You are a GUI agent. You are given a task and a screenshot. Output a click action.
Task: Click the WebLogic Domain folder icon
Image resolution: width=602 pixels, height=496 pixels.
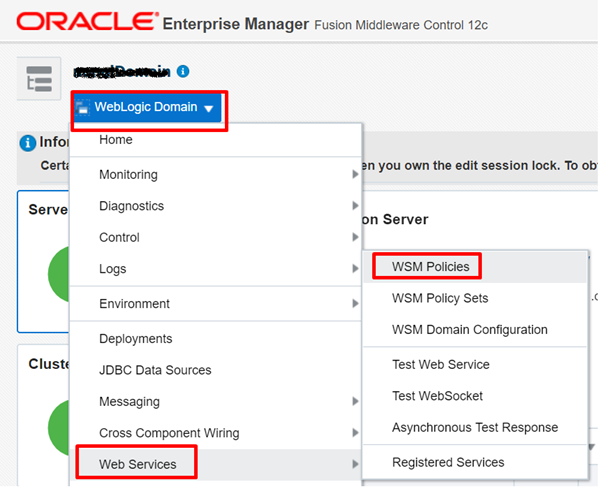[x=82, y=107]
